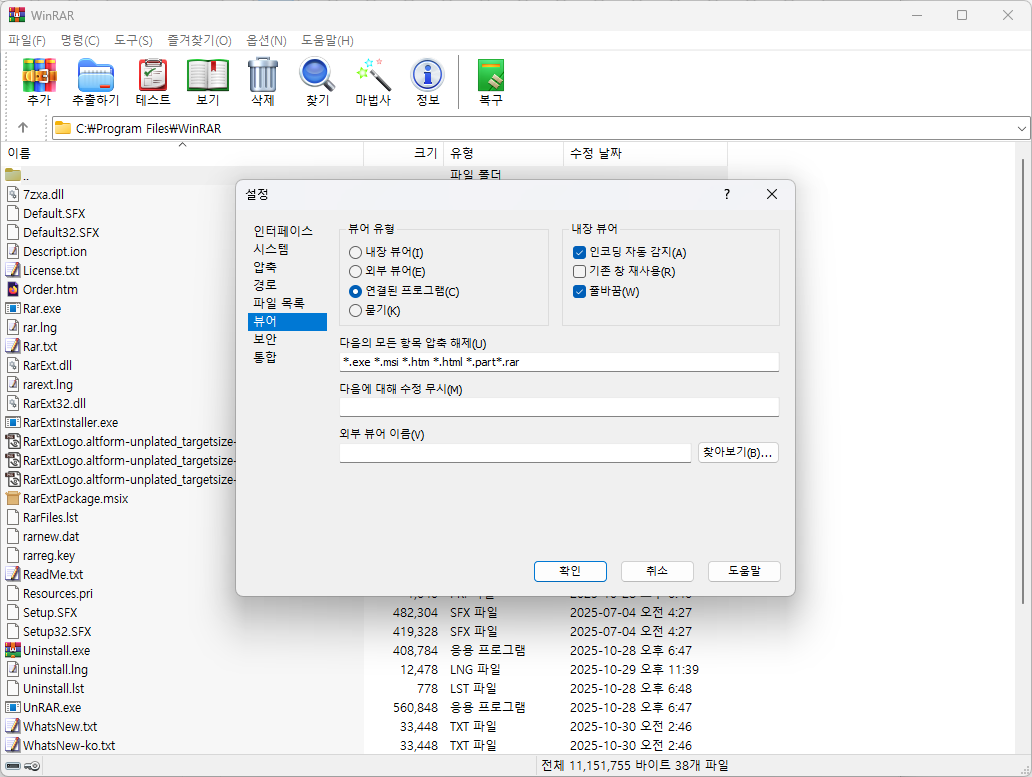Open the 옵션(N) menu
The width and height of the screenshot is (1032, 777).
click(267, 41)
